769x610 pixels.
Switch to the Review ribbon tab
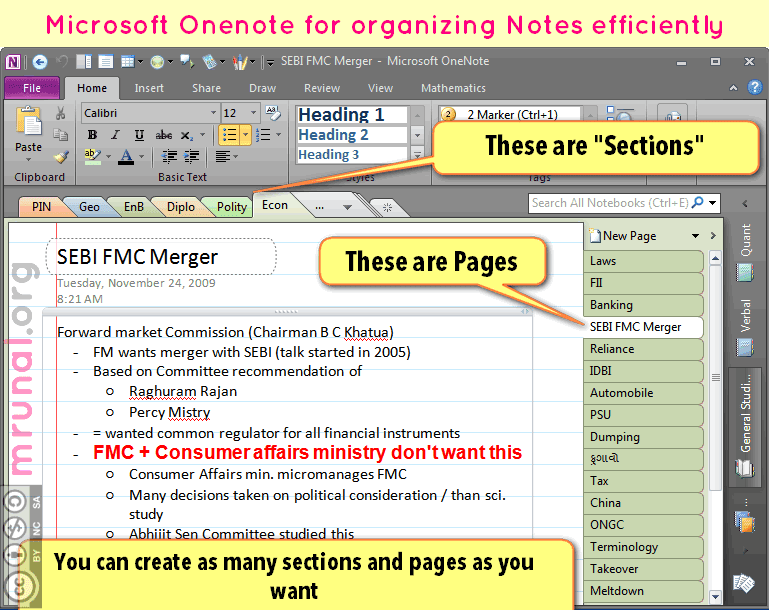(322, 88)
